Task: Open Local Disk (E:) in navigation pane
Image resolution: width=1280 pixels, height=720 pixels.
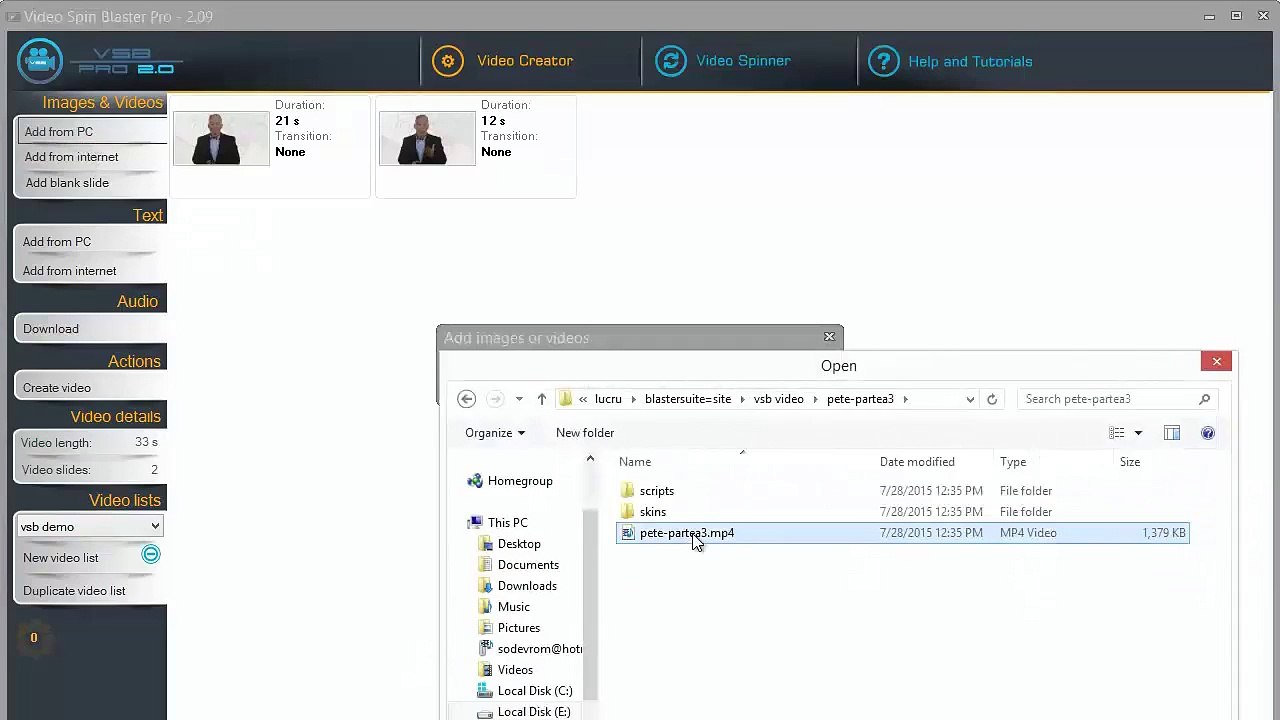Action: click(x=534, y=712)
